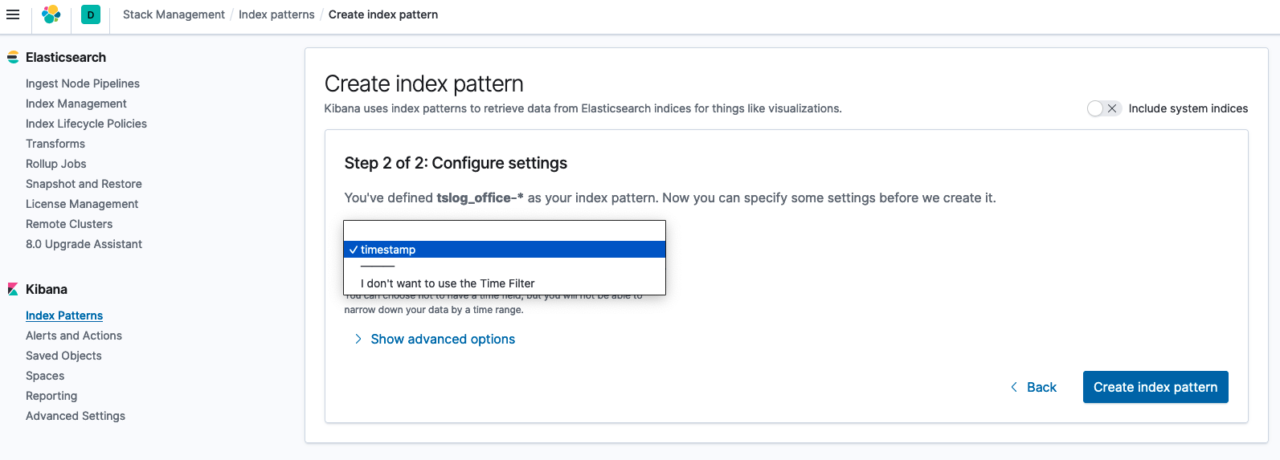This screenshot has width=1280, height=460.
Task: Click the chevron next to Show advanced options
Action: [x=358, y=339]
